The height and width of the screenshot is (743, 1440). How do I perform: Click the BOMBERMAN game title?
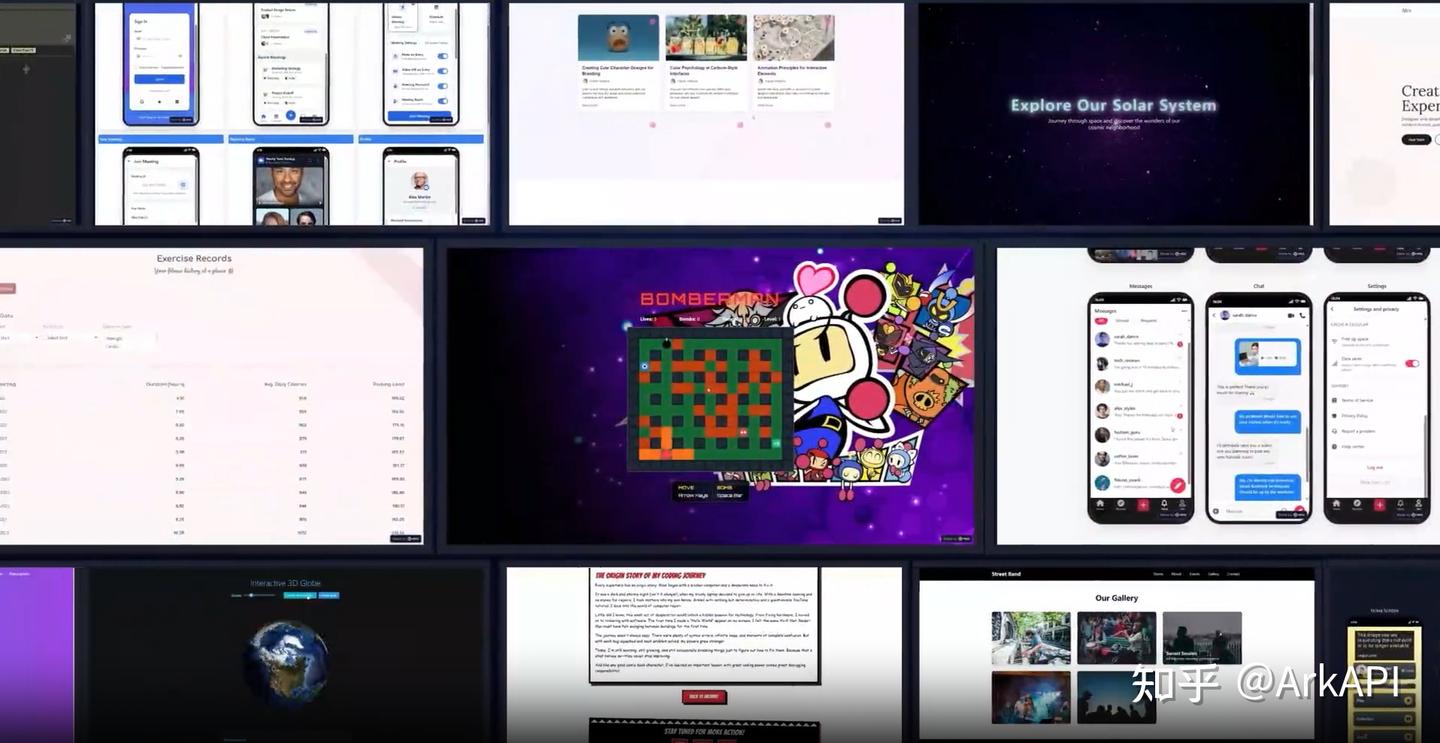click(x=708, y=299)
